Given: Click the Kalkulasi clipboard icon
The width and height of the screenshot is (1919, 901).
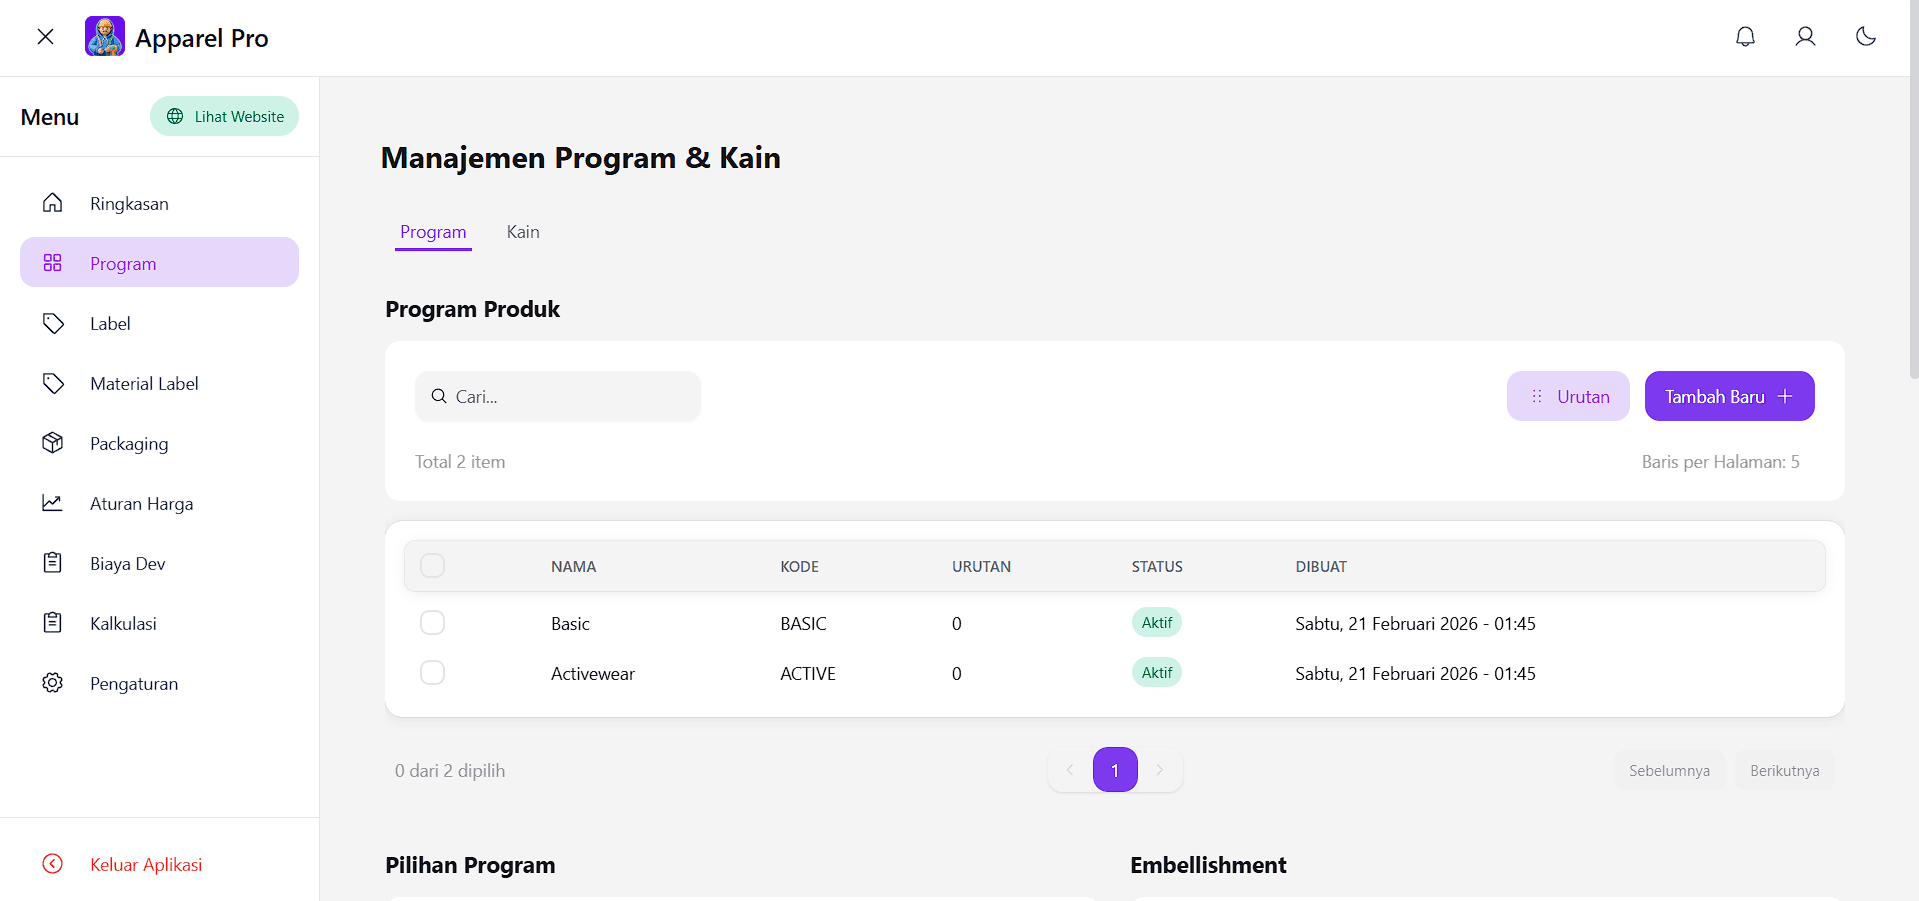Looking at the screenshot, I should coord(53,623).
